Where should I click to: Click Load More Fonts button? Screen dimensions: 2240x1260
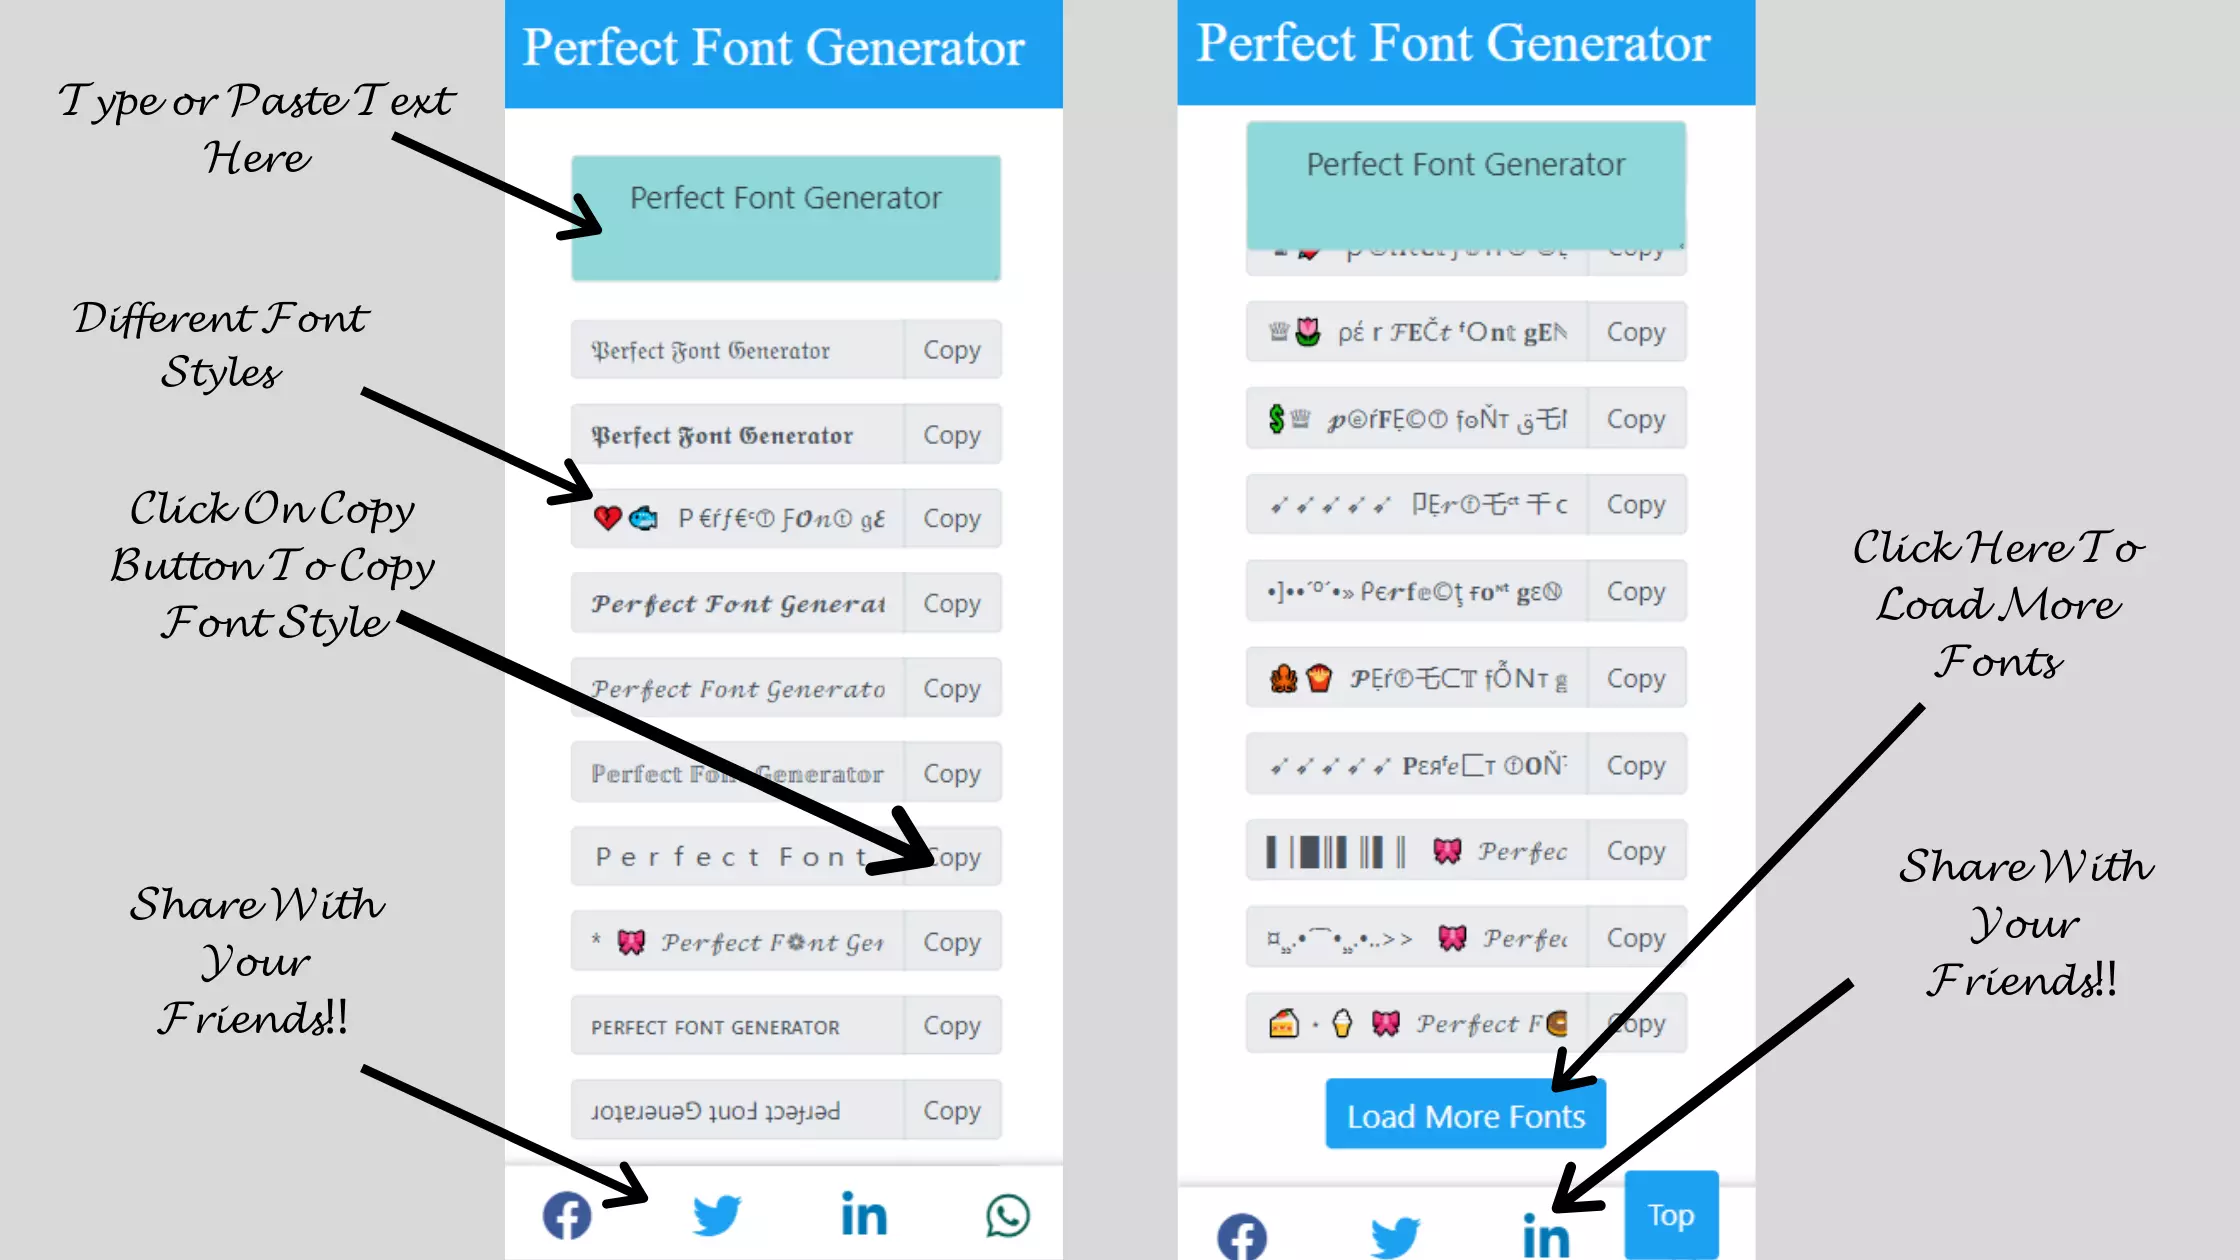(1465, 1115)
